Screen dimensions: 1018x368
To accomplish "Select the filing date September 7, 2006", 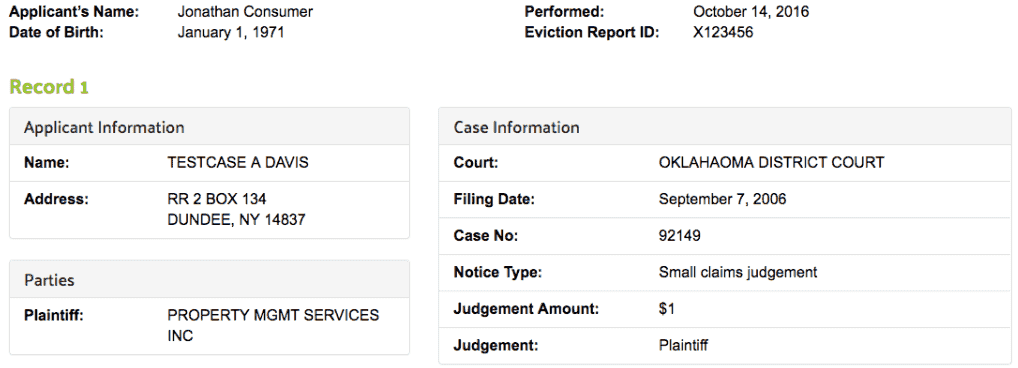I will pos(722,199).
